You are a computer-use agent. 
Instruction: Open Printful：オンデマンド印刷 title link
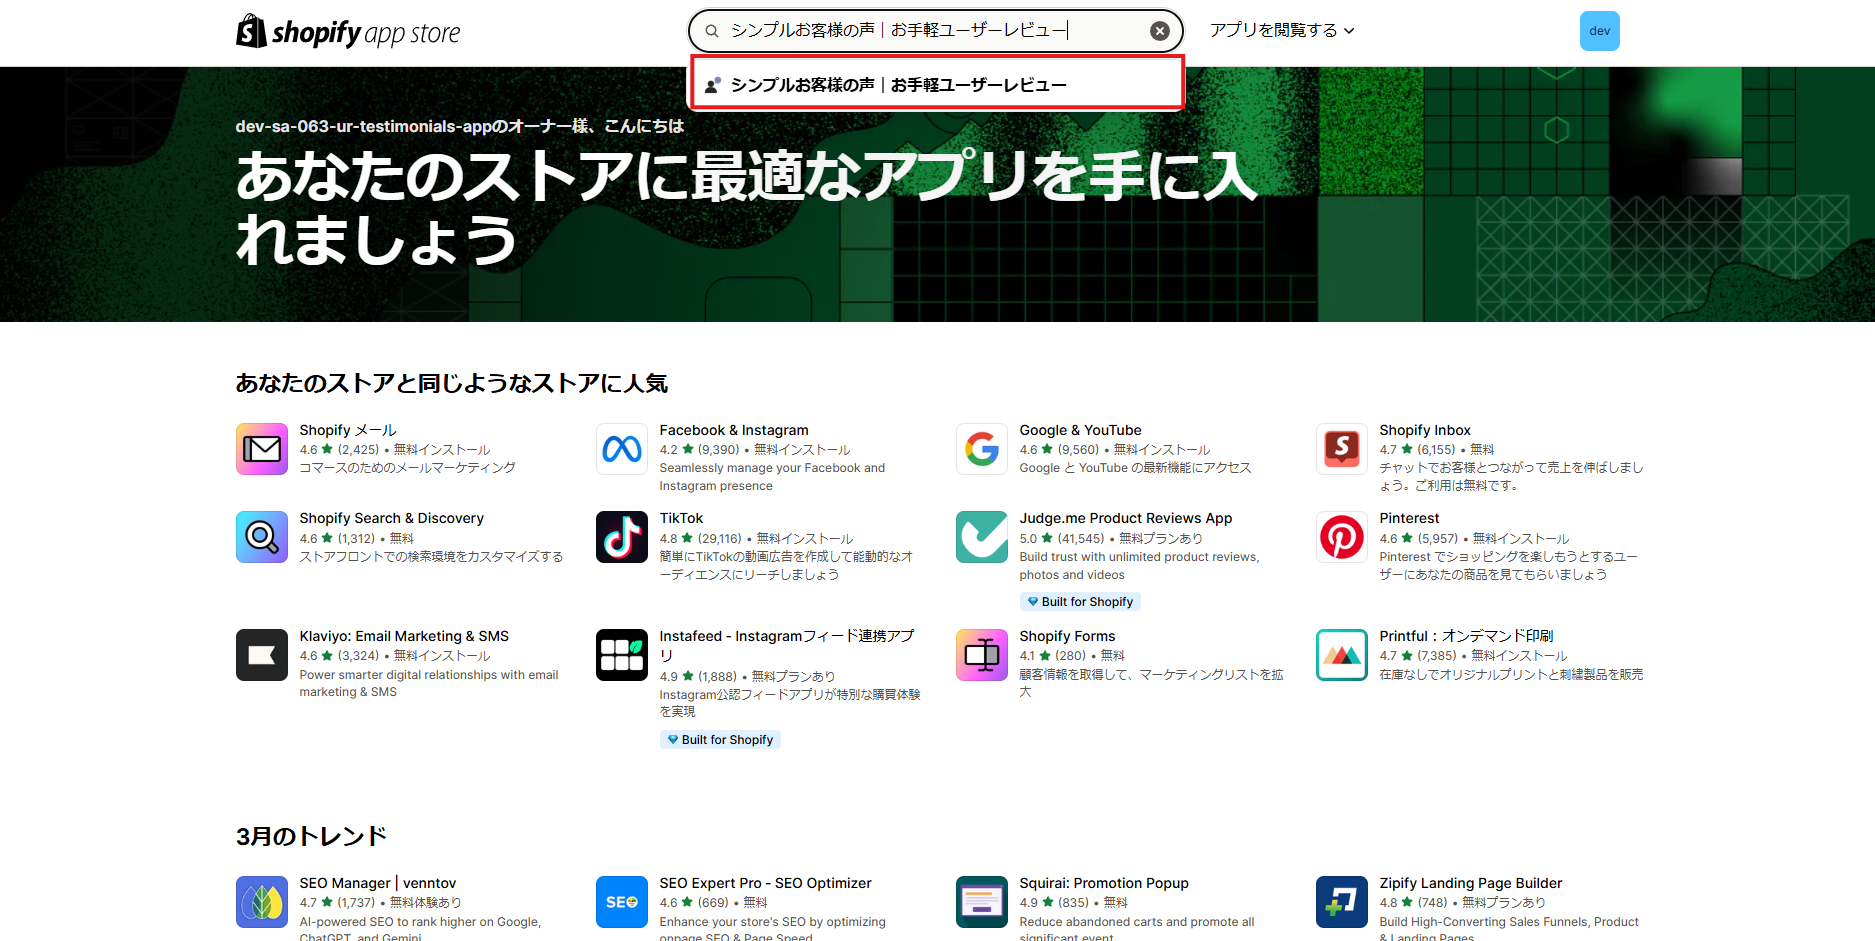[1466, 636]
